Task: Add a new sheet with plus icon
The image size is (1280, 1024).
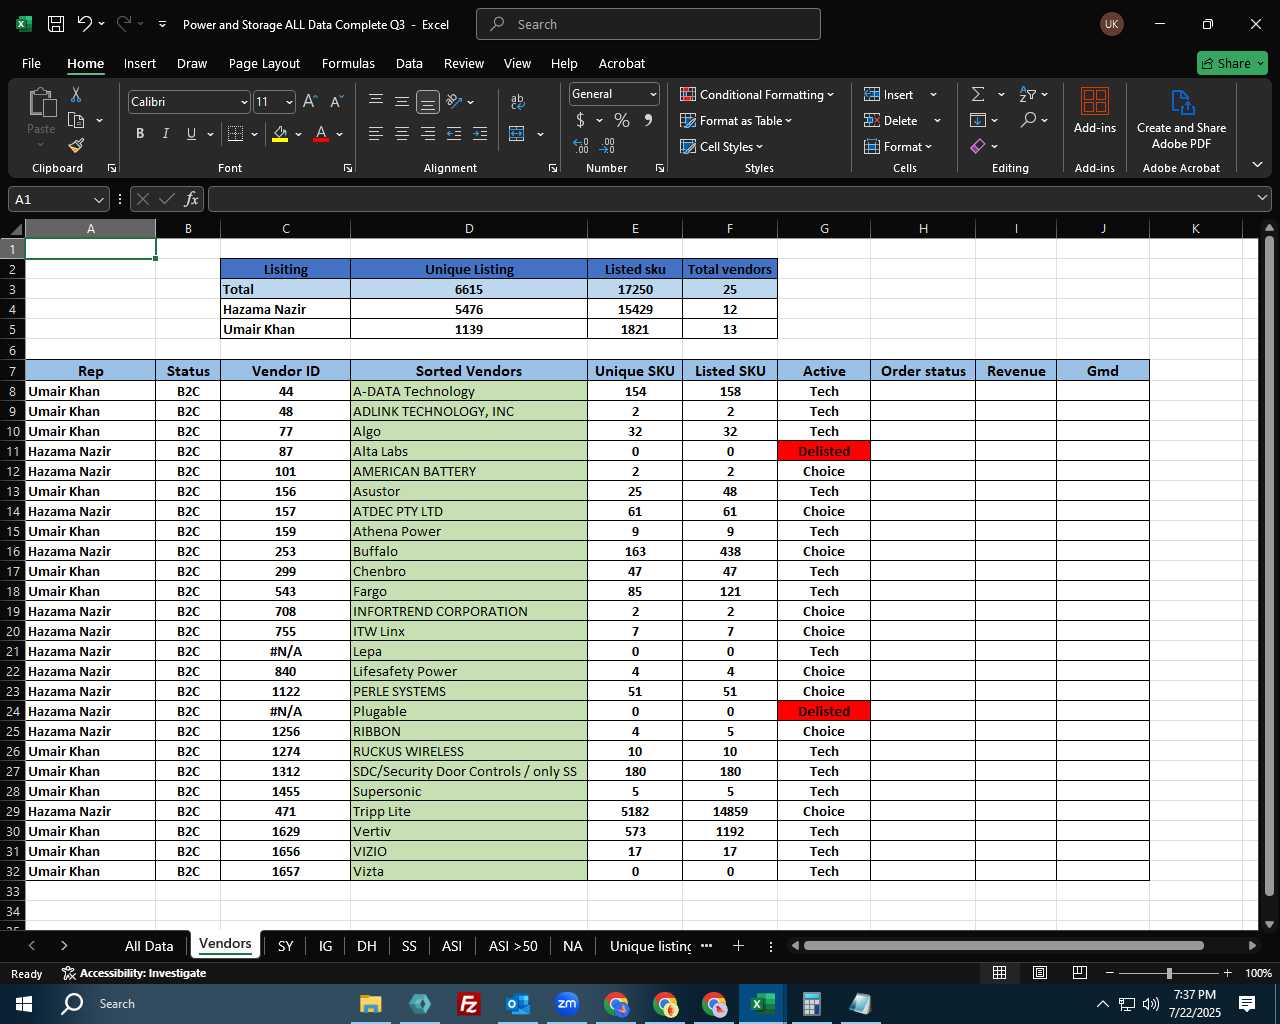Action: point(738,945)
